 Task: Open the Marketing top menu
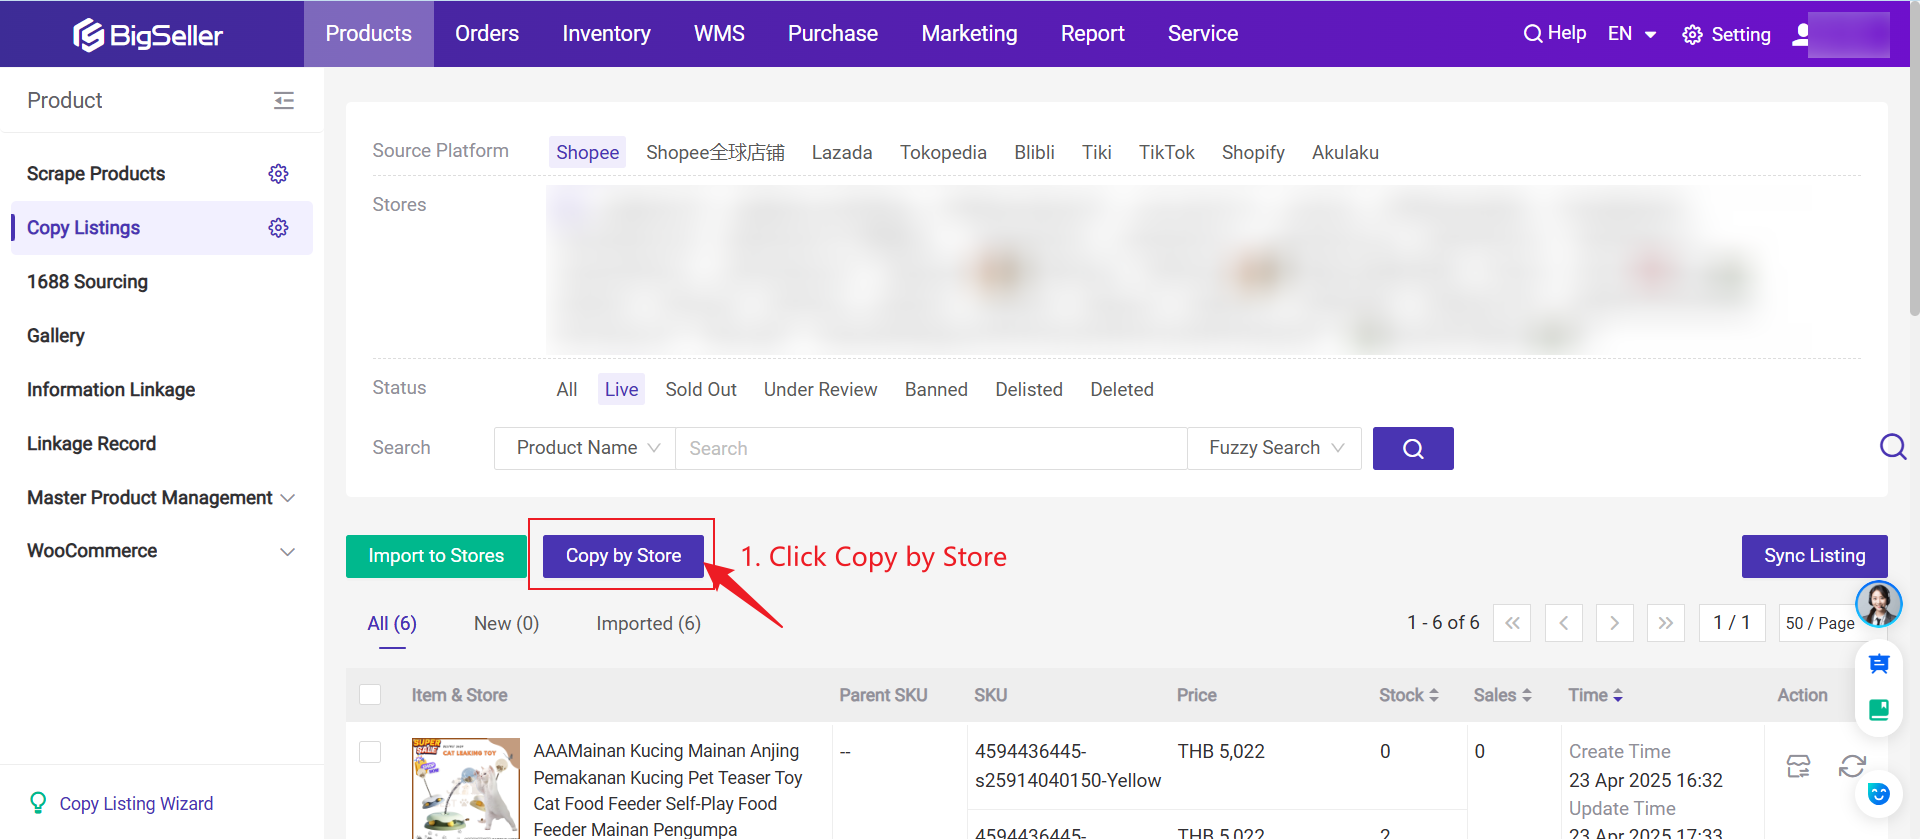tap(969, 34)
